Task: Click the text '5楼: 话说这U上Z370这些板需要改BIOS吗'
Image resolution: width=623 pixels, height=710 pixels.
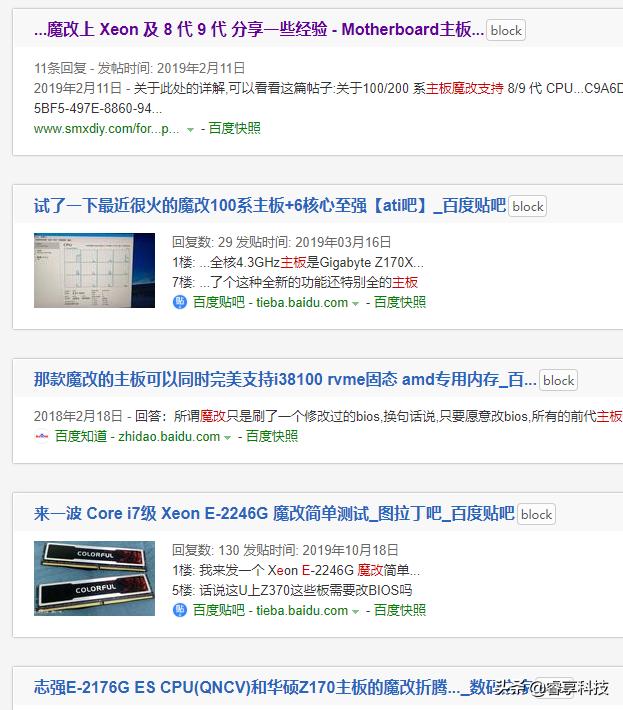Action: (x=292, y=590)
